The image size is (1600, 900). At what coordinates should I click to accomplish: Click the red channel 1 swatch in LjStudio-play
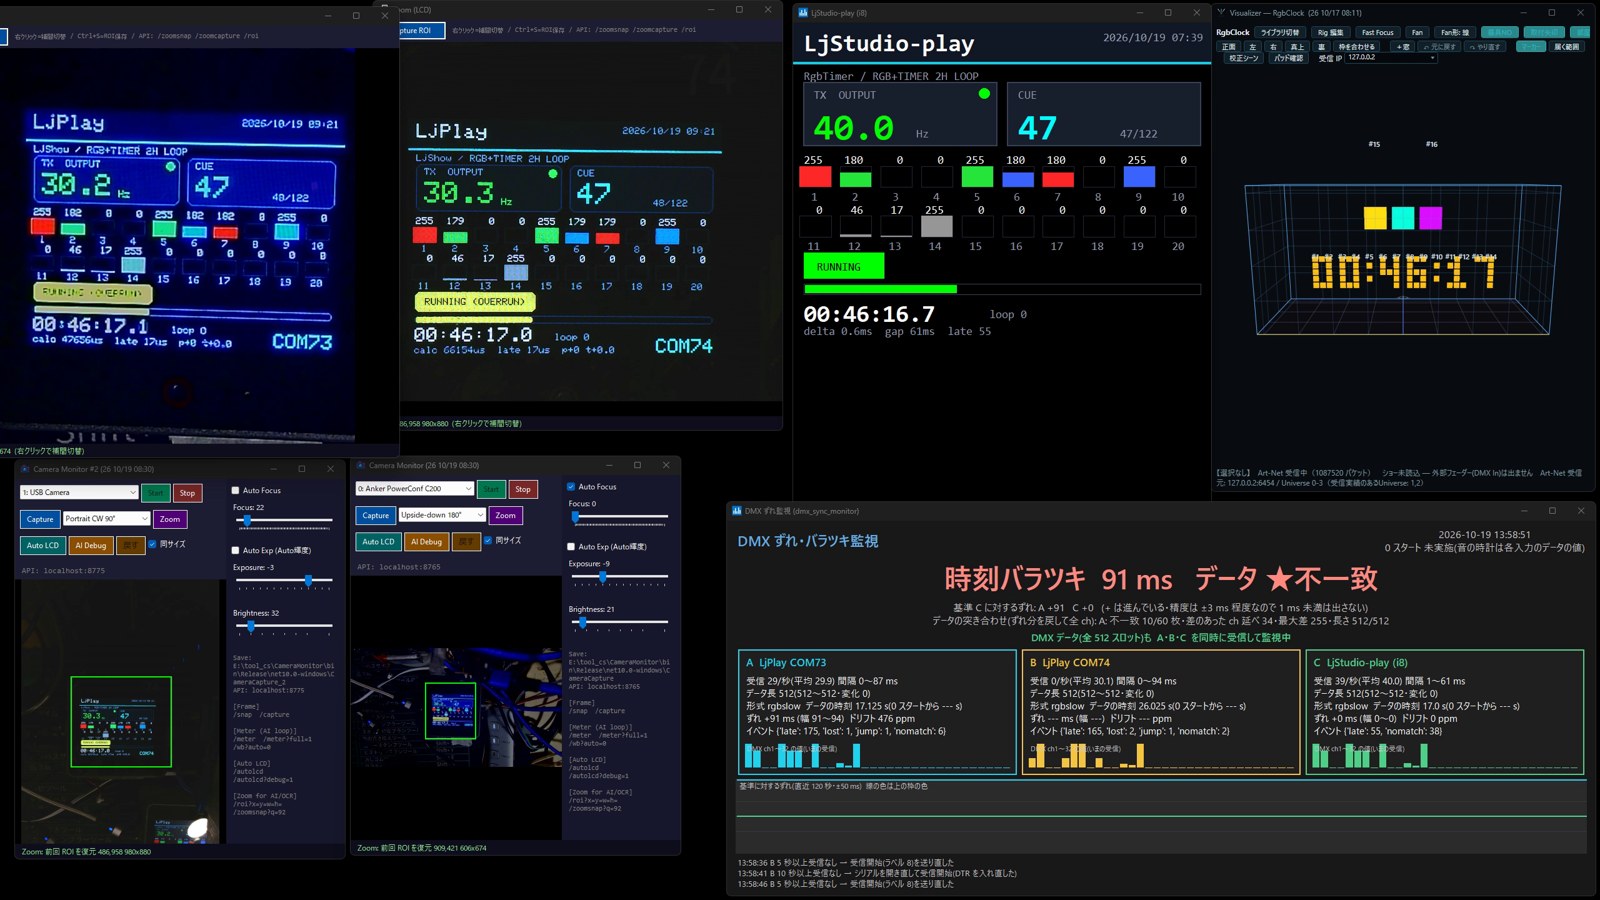click(x=815, y=177)
